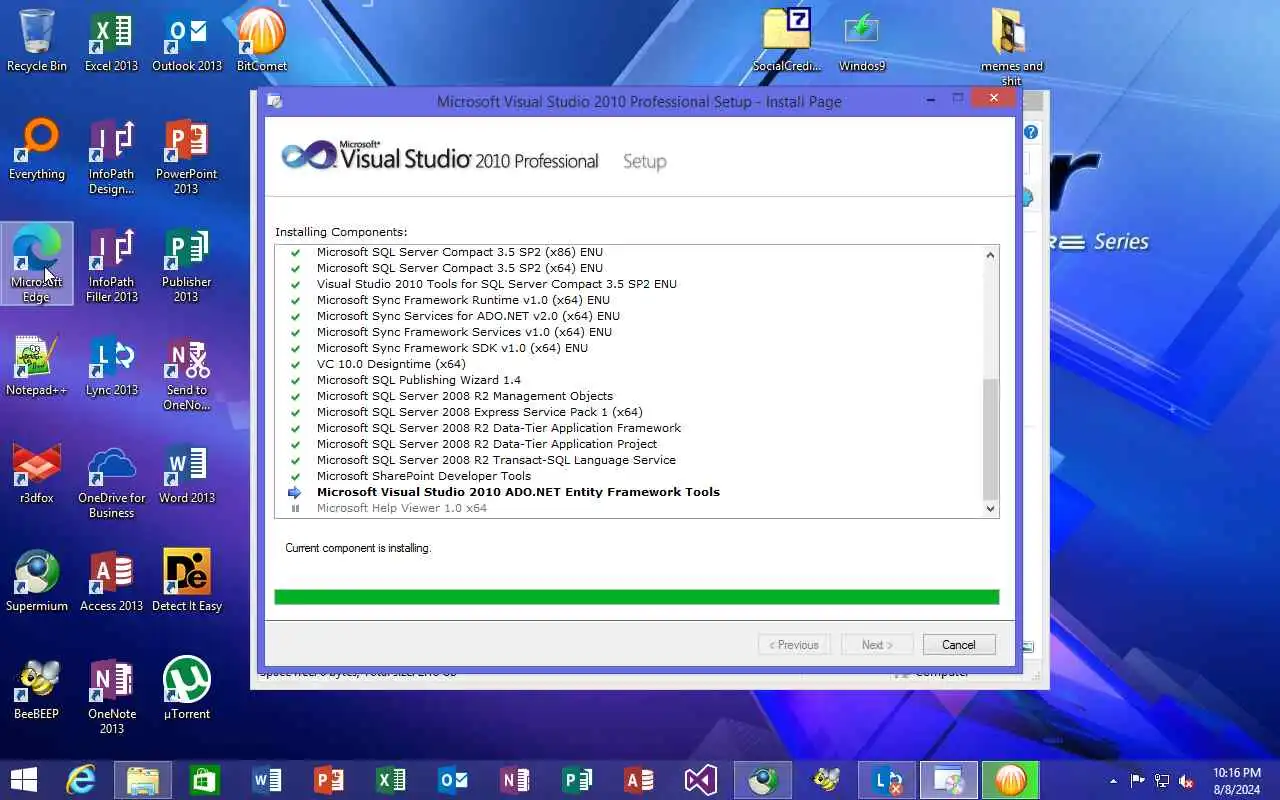Select Publisher 2013 desktop icon

[187, 264]
